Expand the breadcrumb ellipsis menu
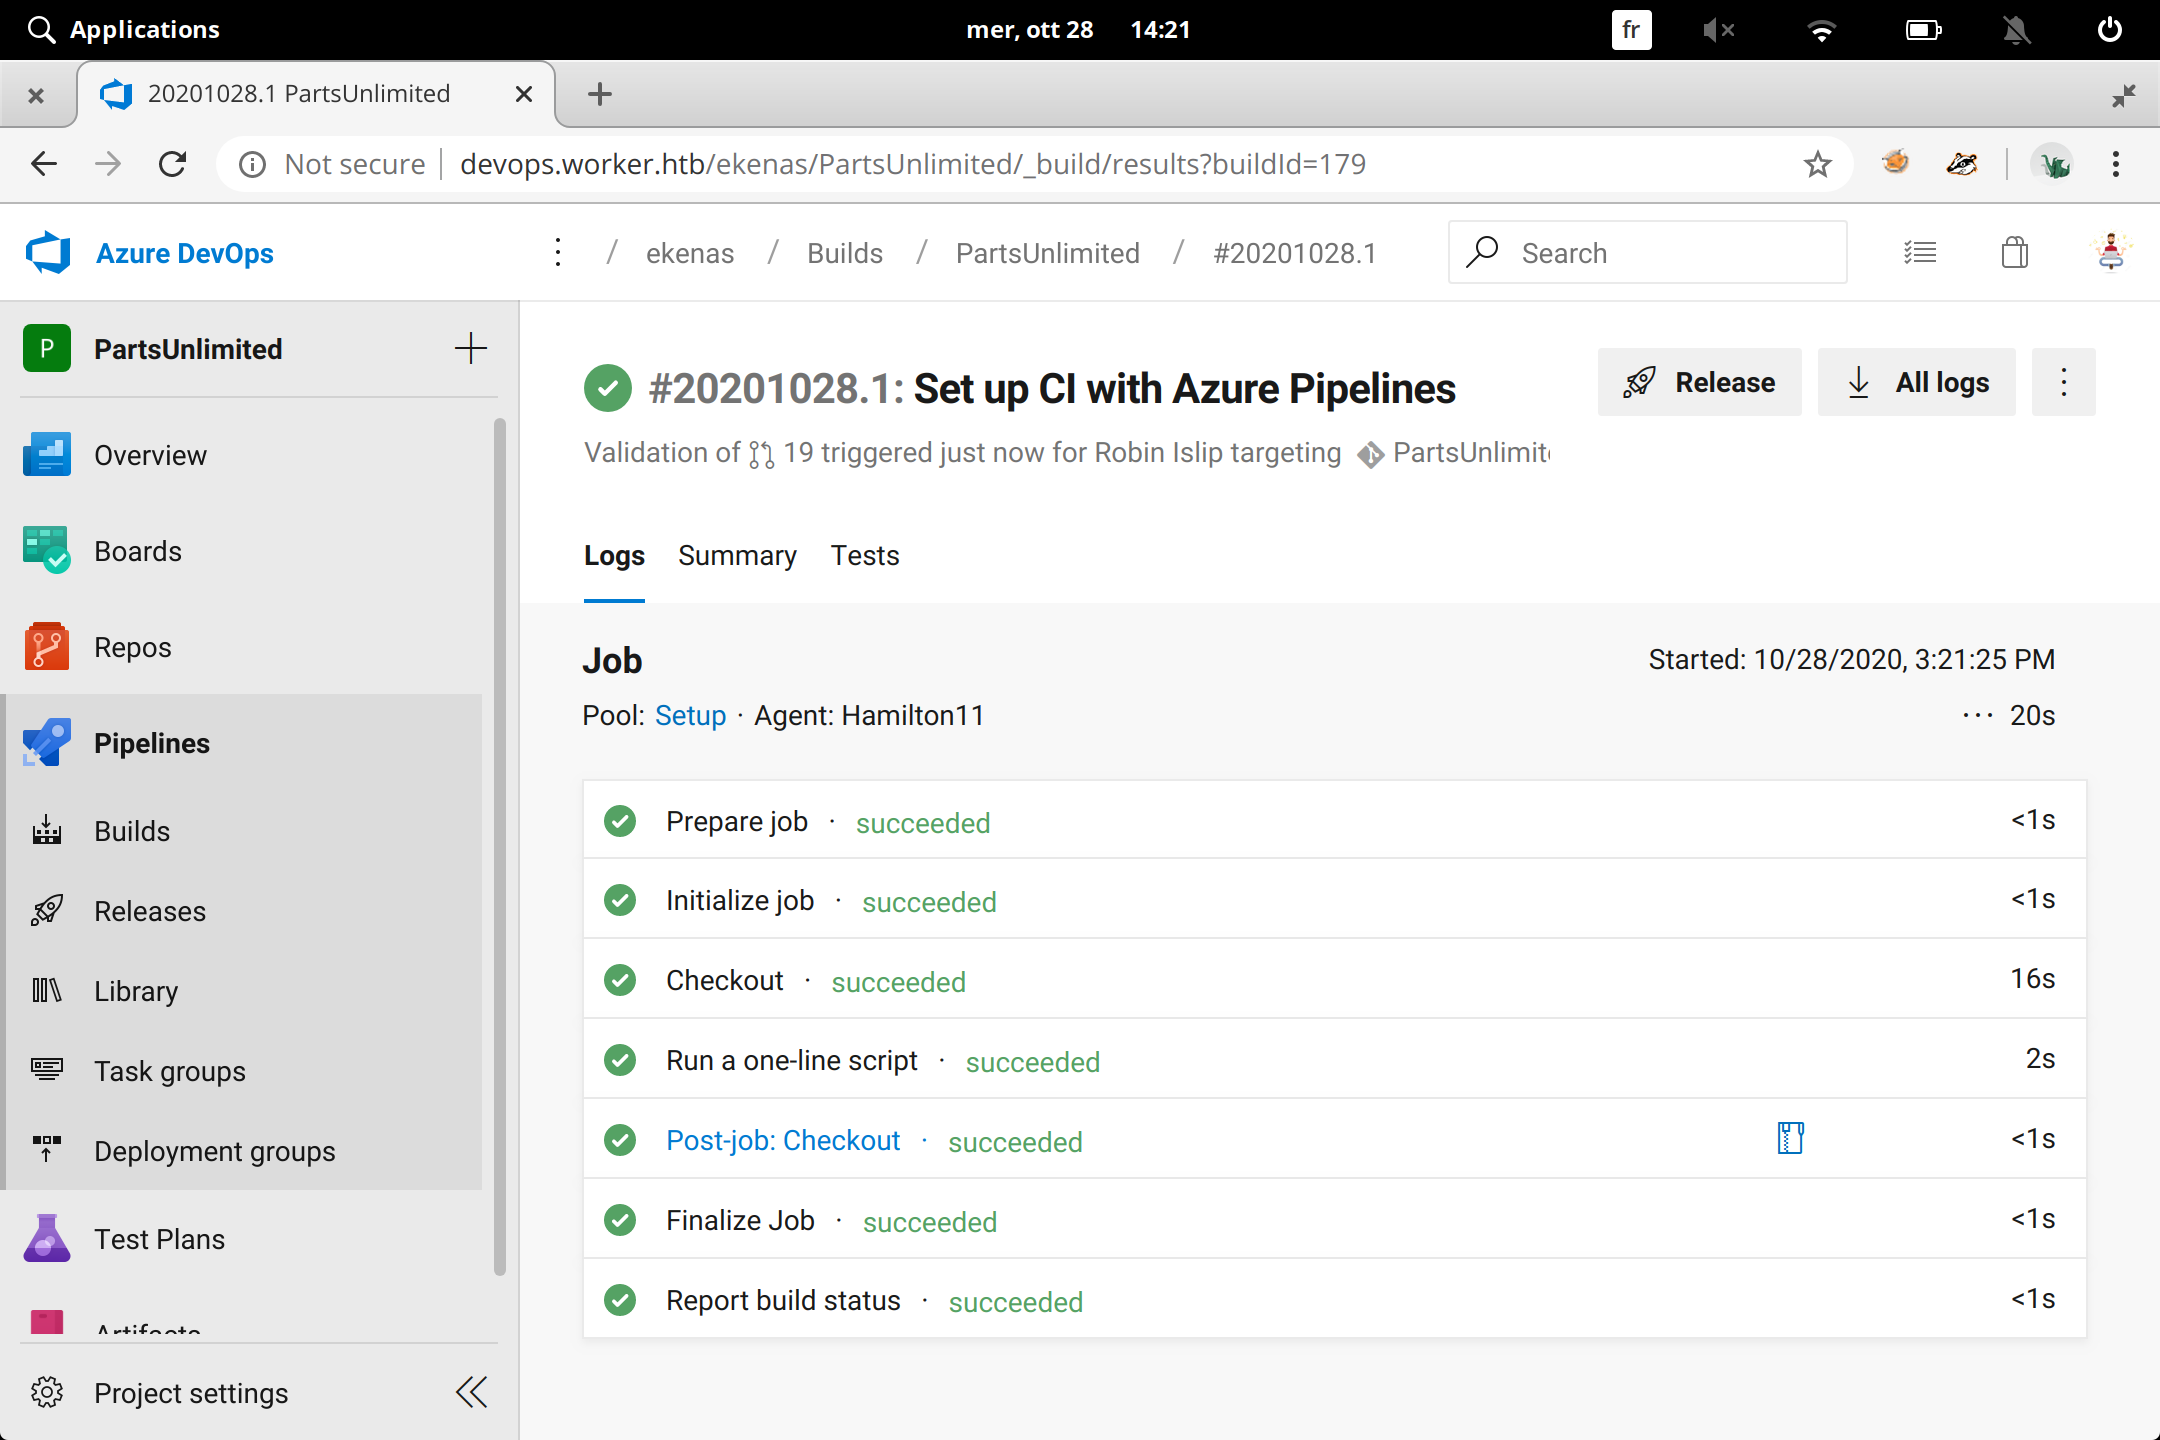Image resolution: width=2160 pixels, height=1440 pixels. point(558,253)
